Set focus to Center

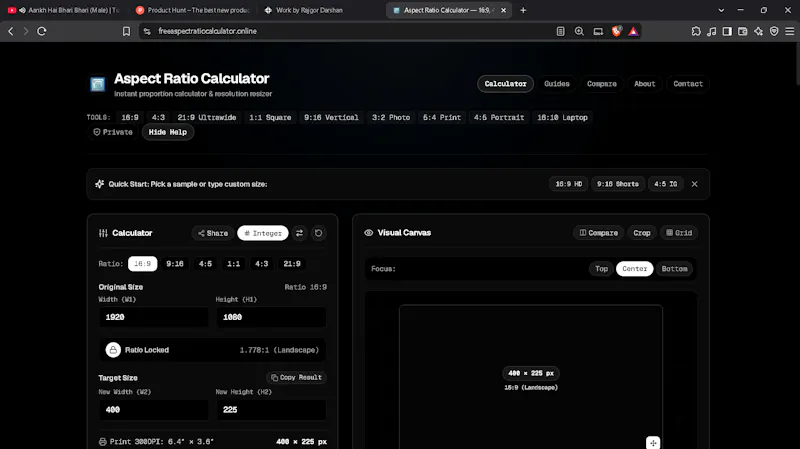pos(635,269)
